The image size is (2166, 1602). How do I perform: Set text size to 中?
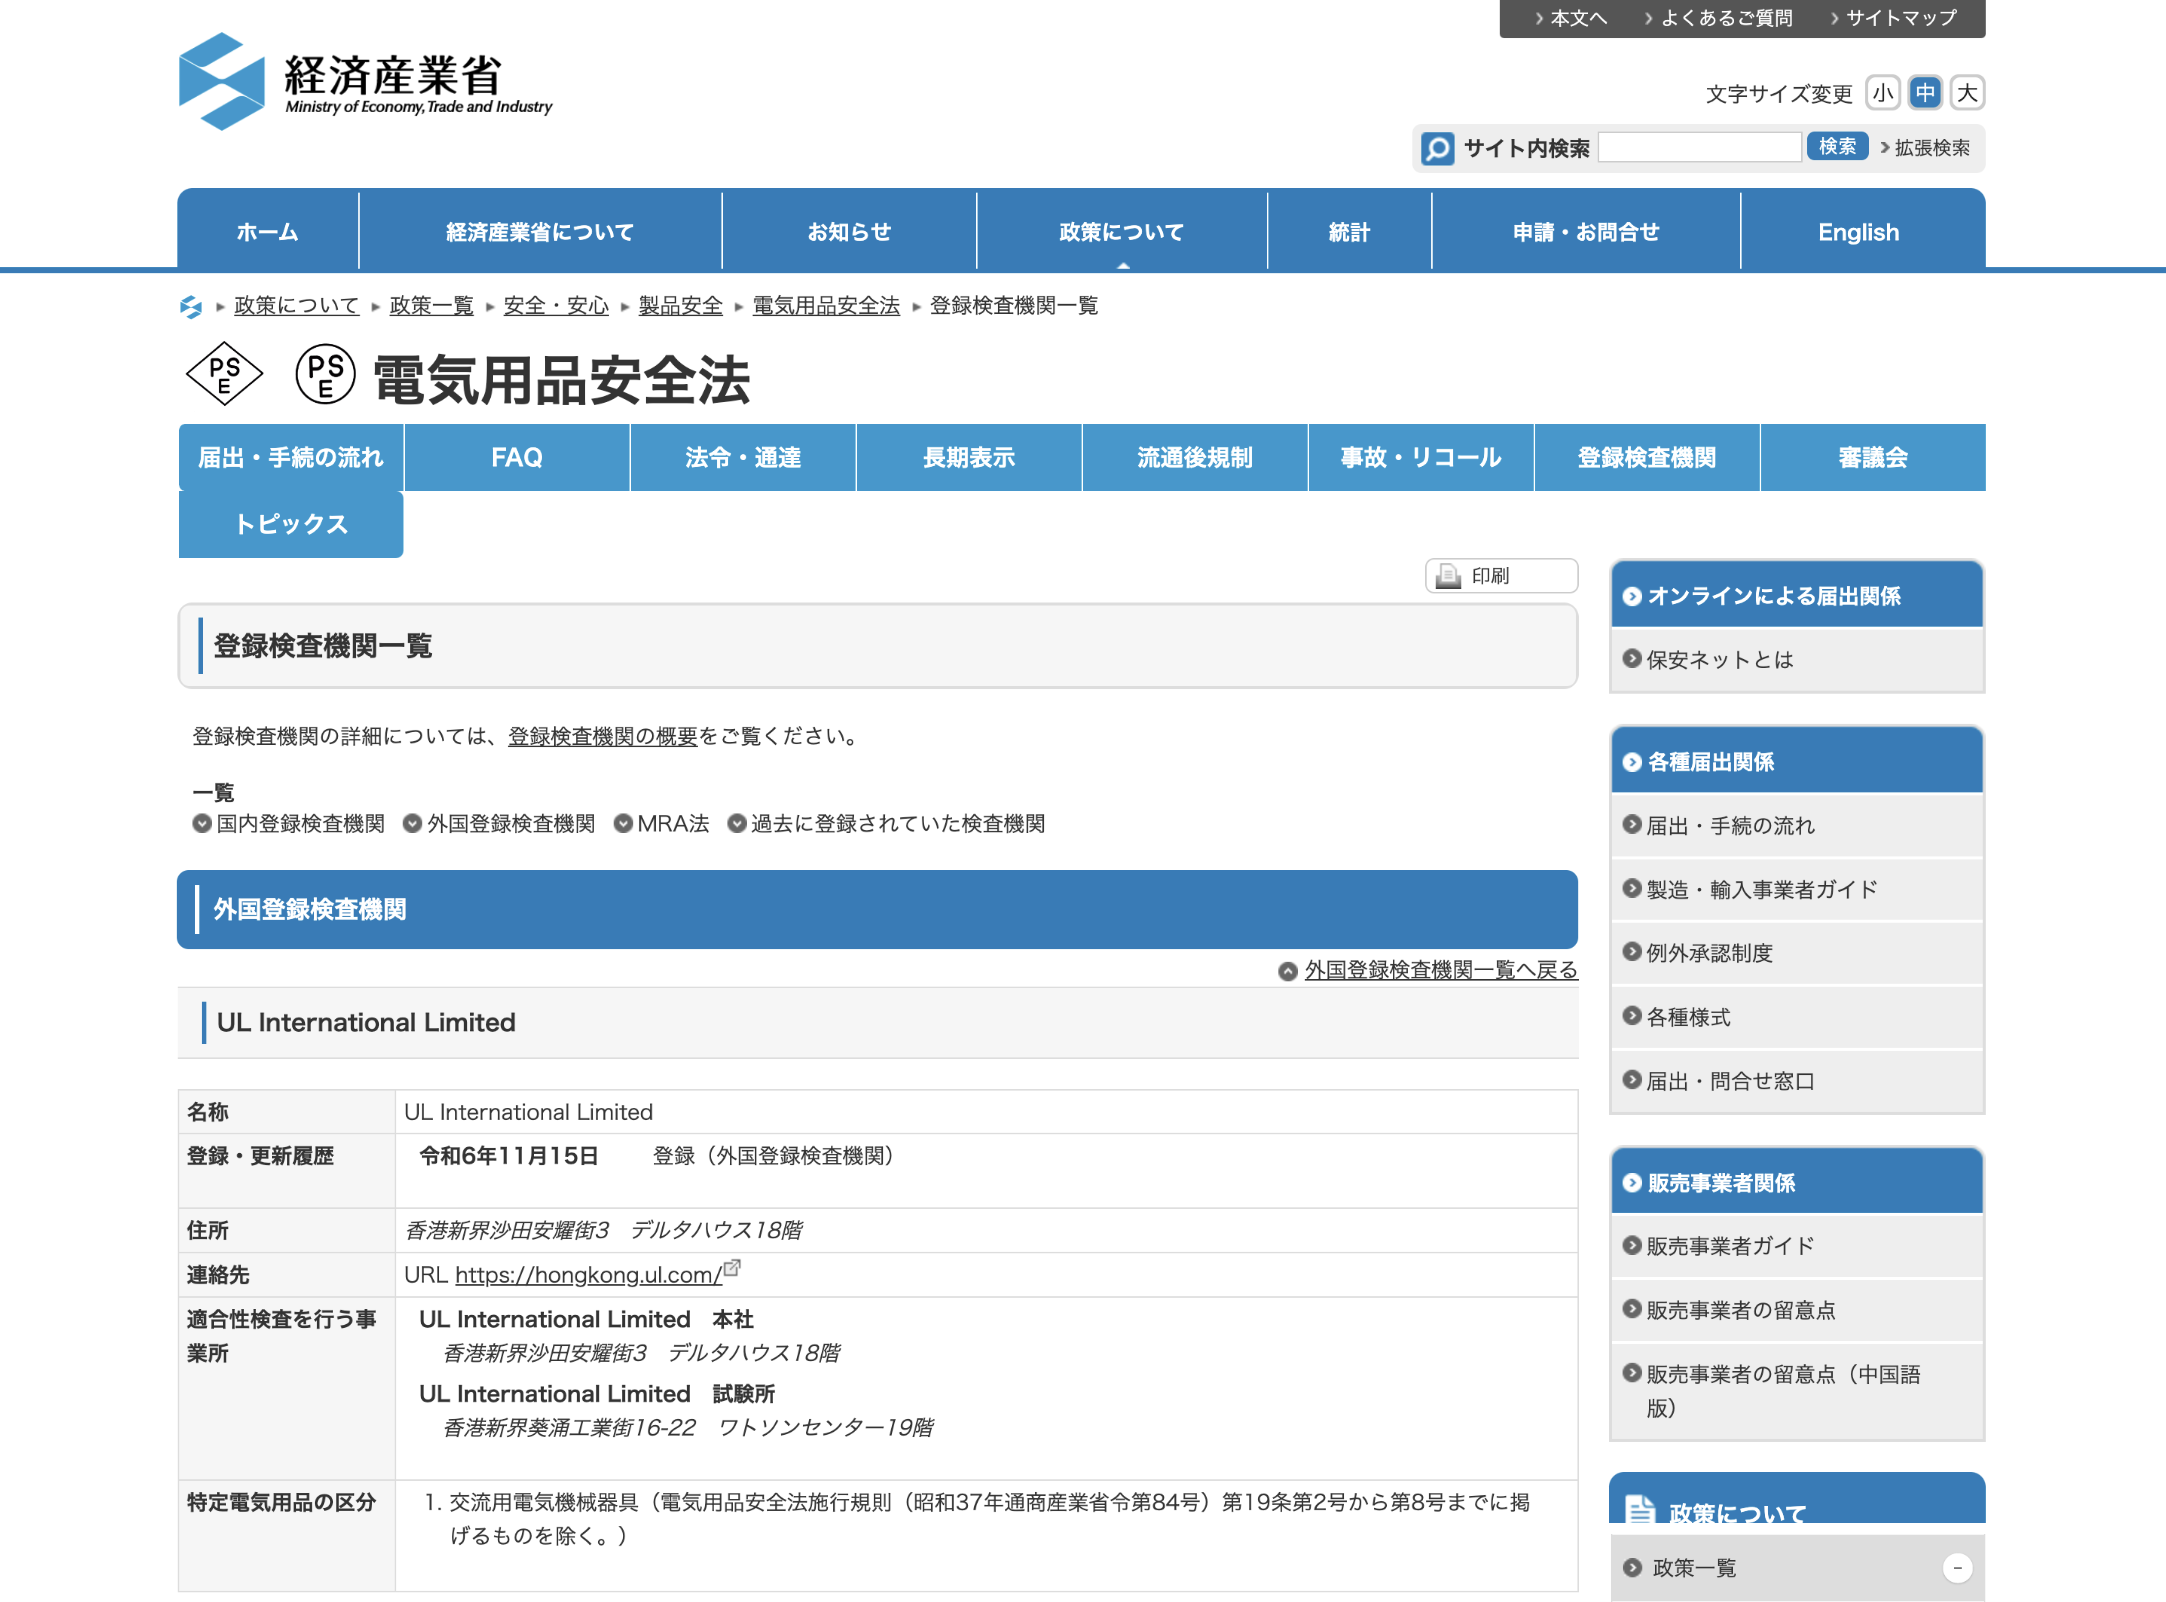click(x=1925, y=93)
